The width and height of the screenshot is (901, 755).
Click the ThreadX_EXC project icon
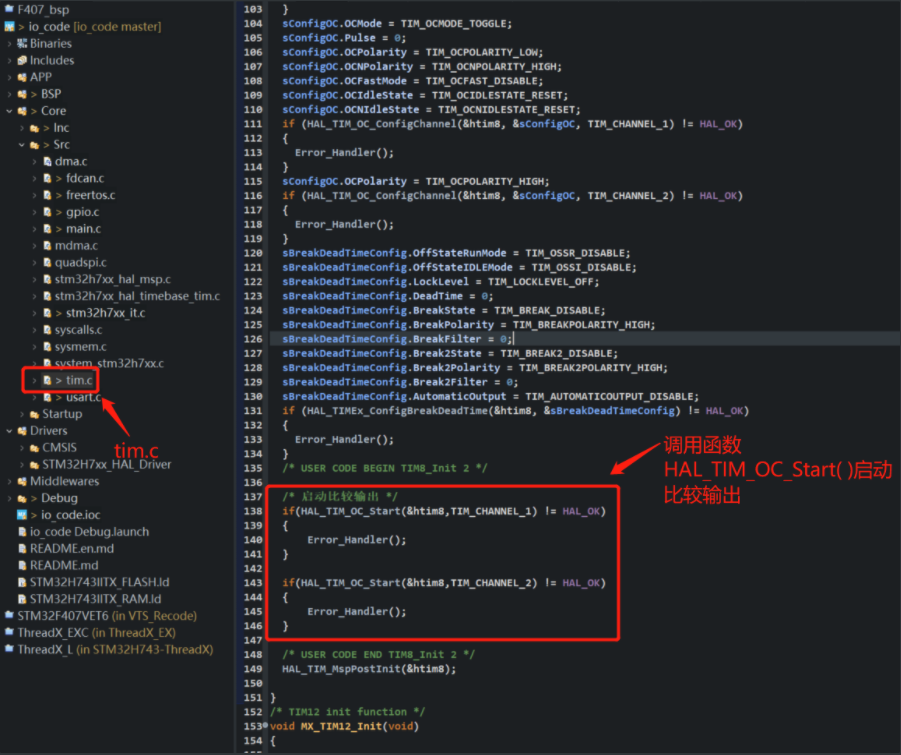[9, 633]
